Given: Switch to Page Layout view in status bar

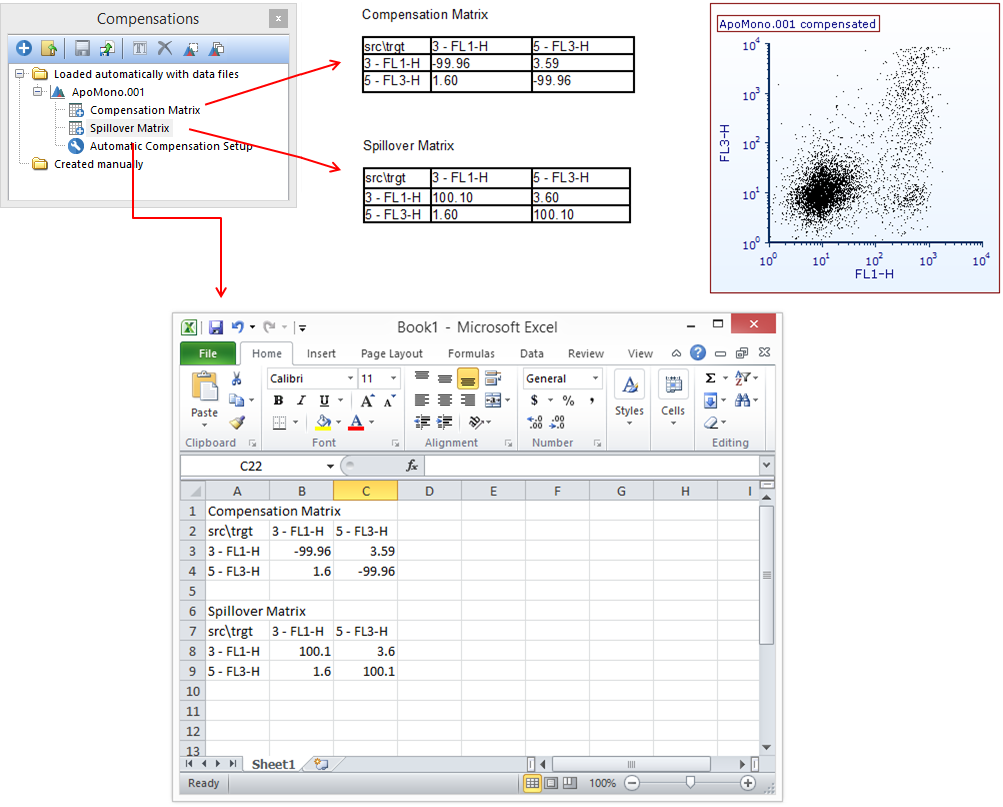Looking at the screenshot, I should pos(551,783).
